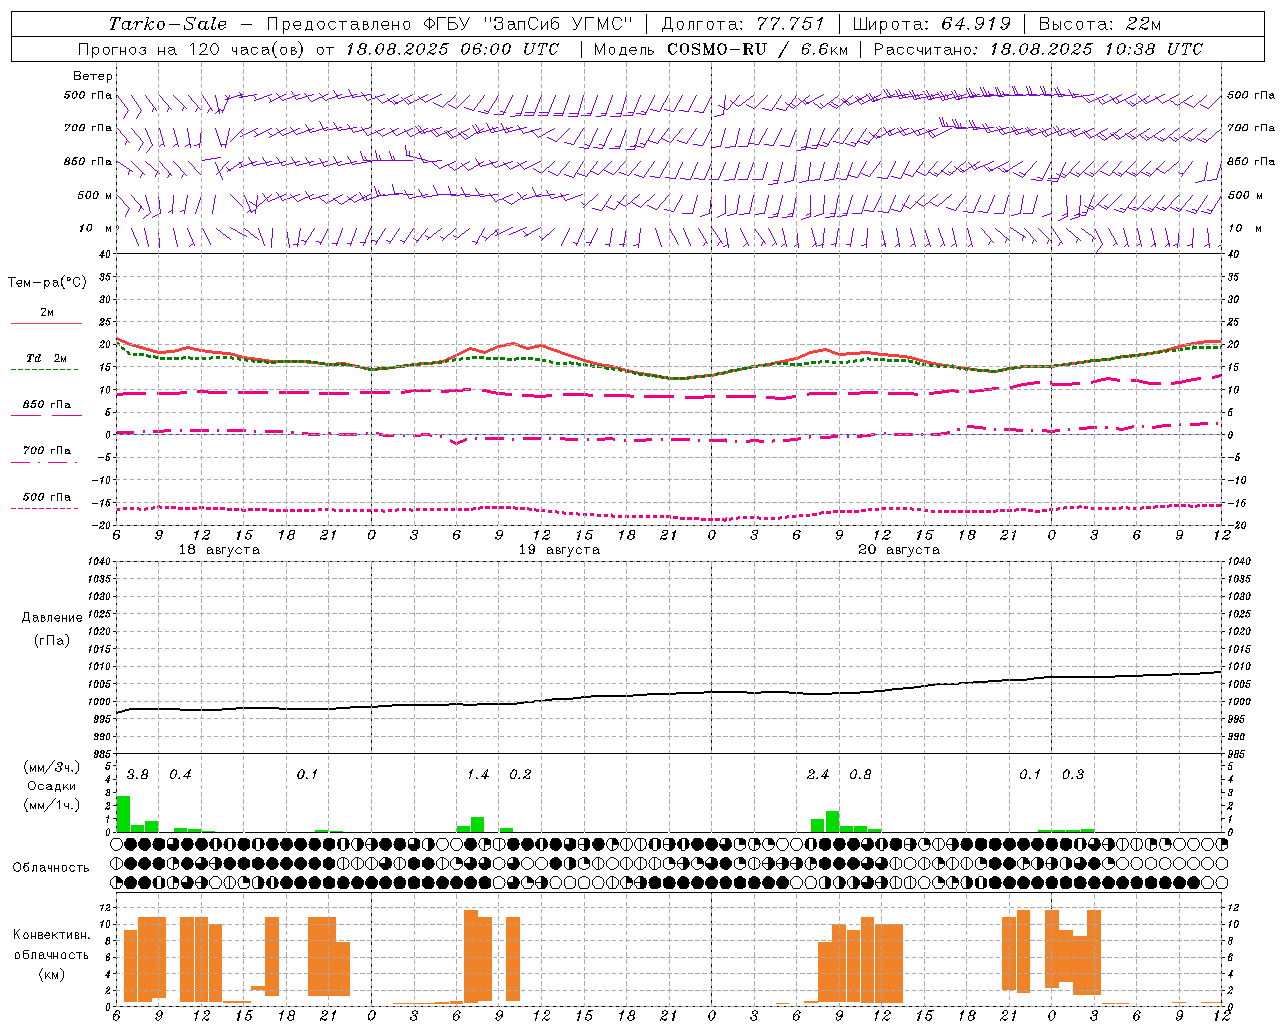The height and width of the screenshot is (1024, 1280).
Task: Click the calculation time 18.08.2025 10:38 UTC
Action: (x=1096, y=49)
